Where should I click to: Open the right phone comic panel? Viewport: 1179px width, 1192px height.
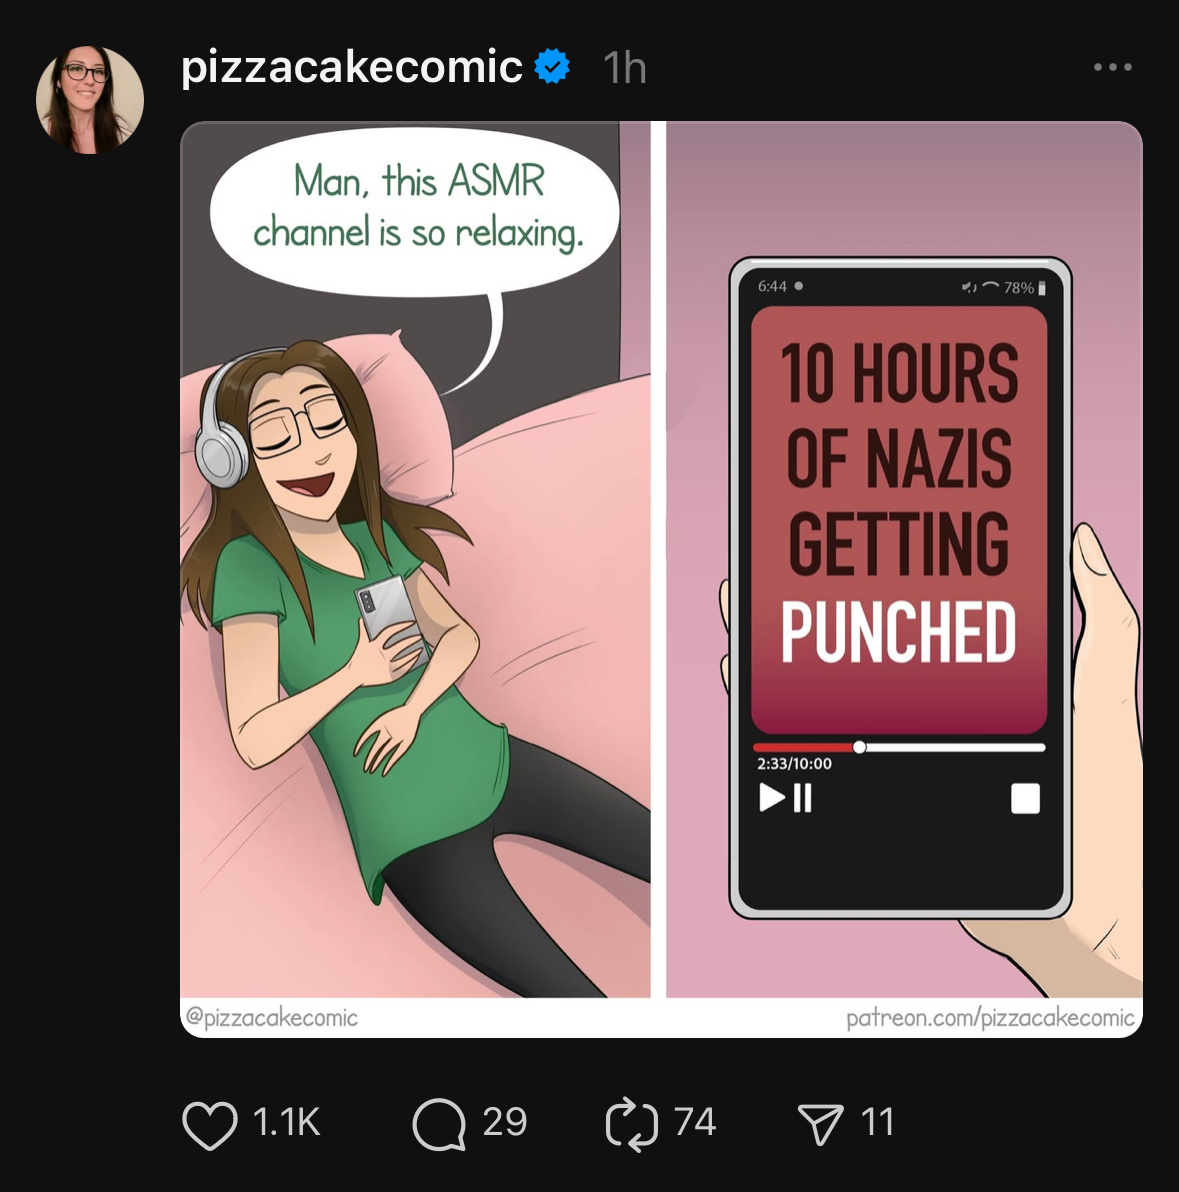click(x=904, y=560)
